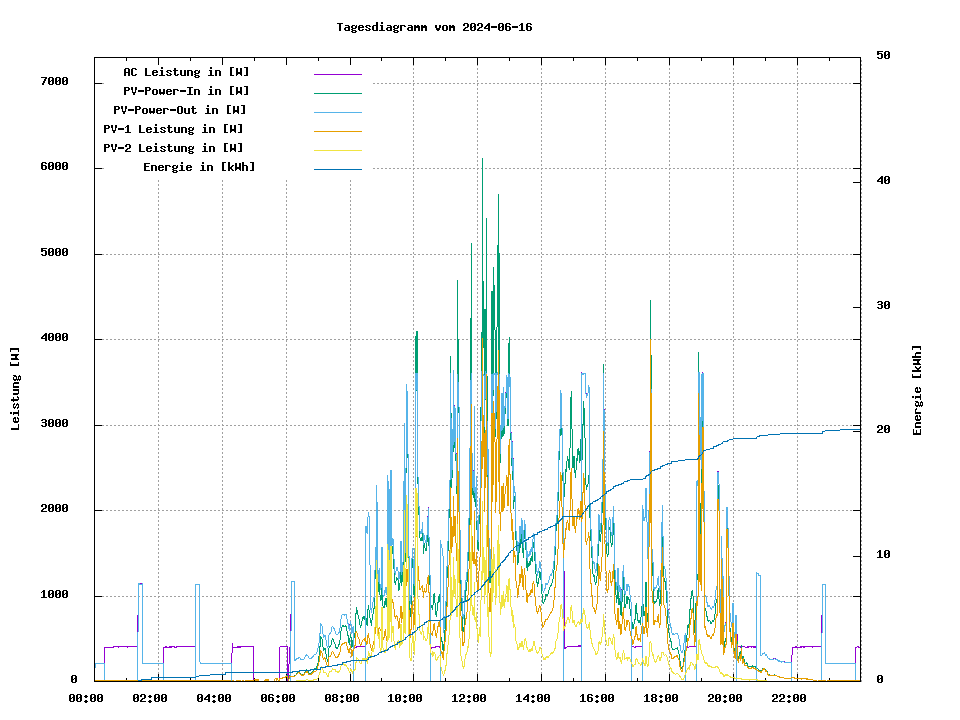The width and height of the screenshot is (960, 720).
Task: Click the 22:00 time axis label
Action: click(789, 698)
